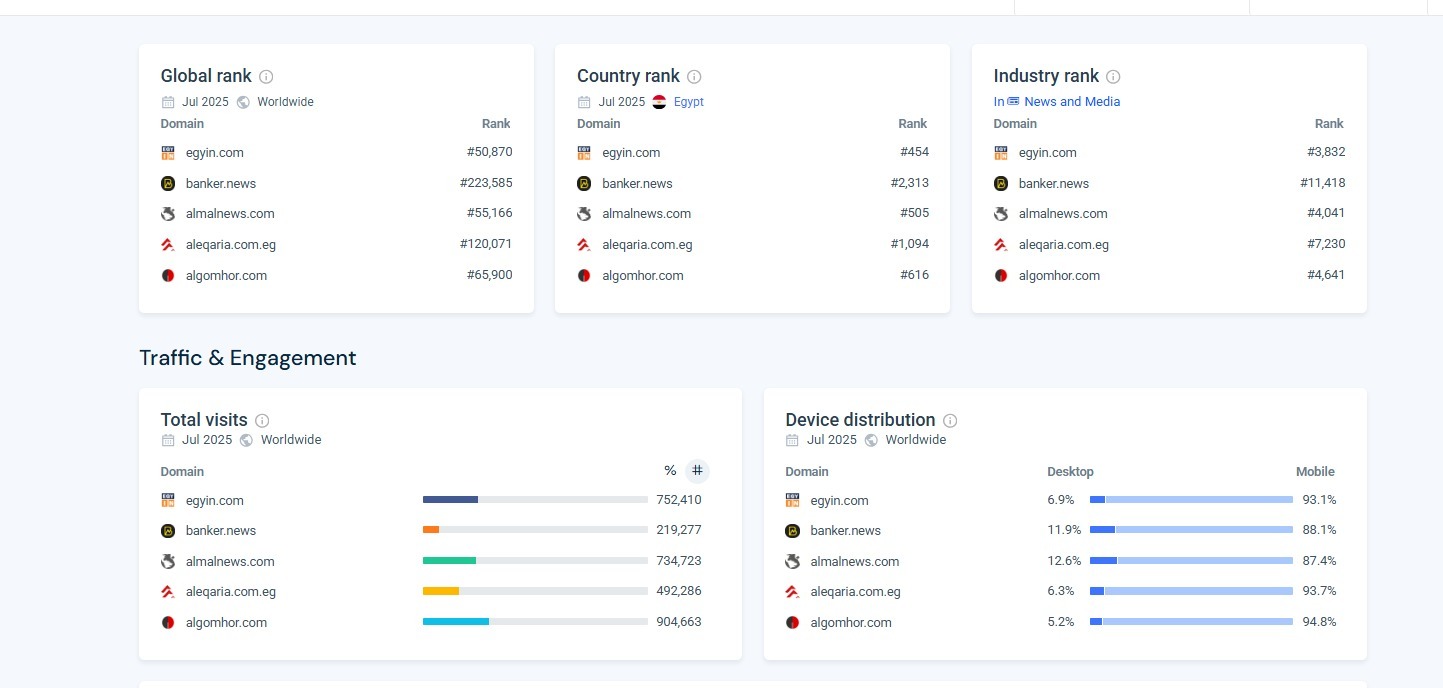Click the calendar icon under Global rank

click(x=168, y=102)
